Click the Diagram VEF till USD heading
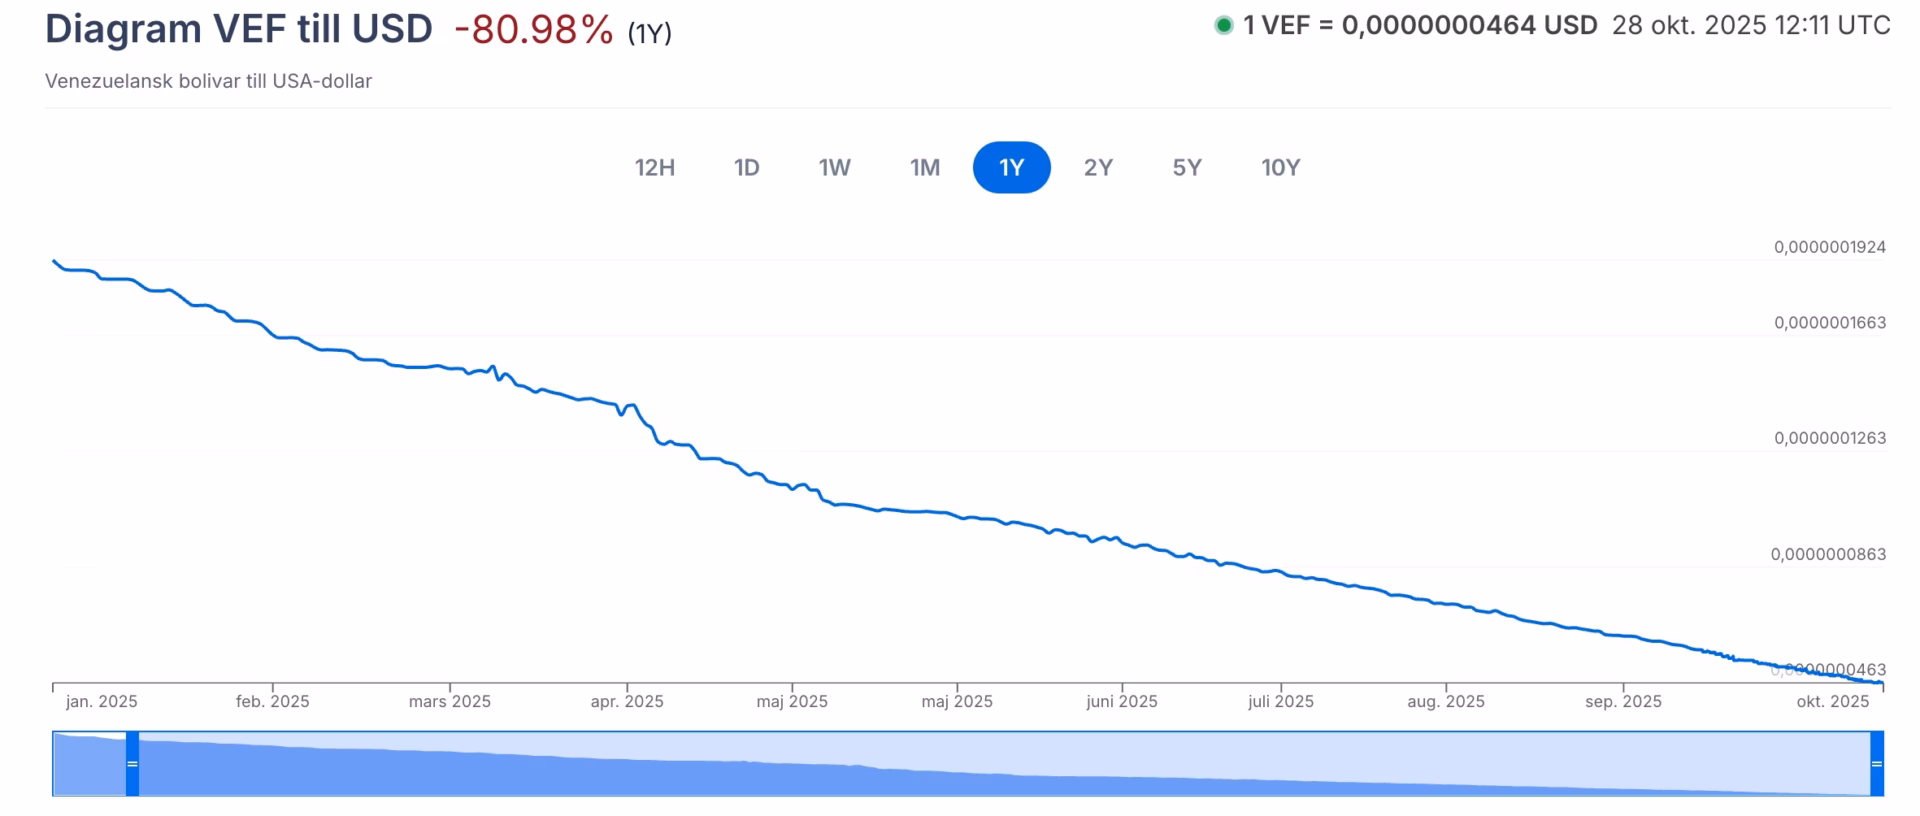This screenshot has width=1920, height=816. pyautogui.click(x=239, y=29)
